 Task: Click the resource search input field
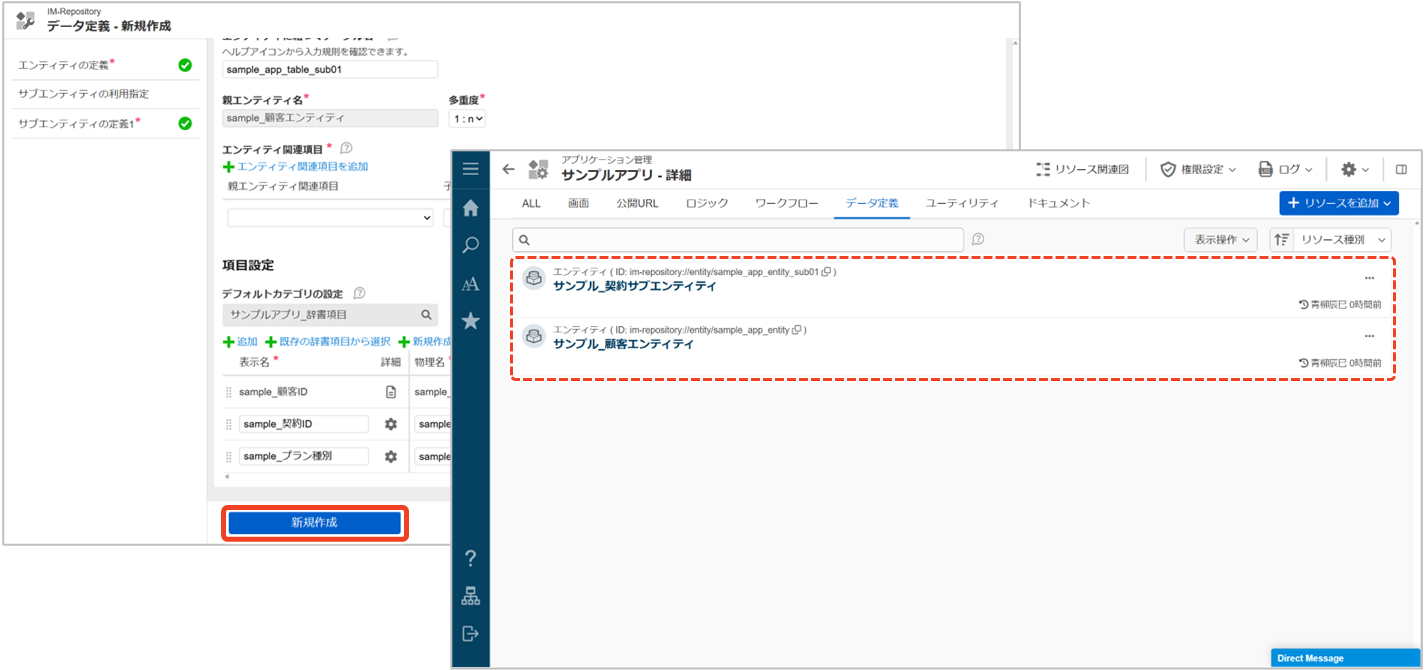coord(738,240)
